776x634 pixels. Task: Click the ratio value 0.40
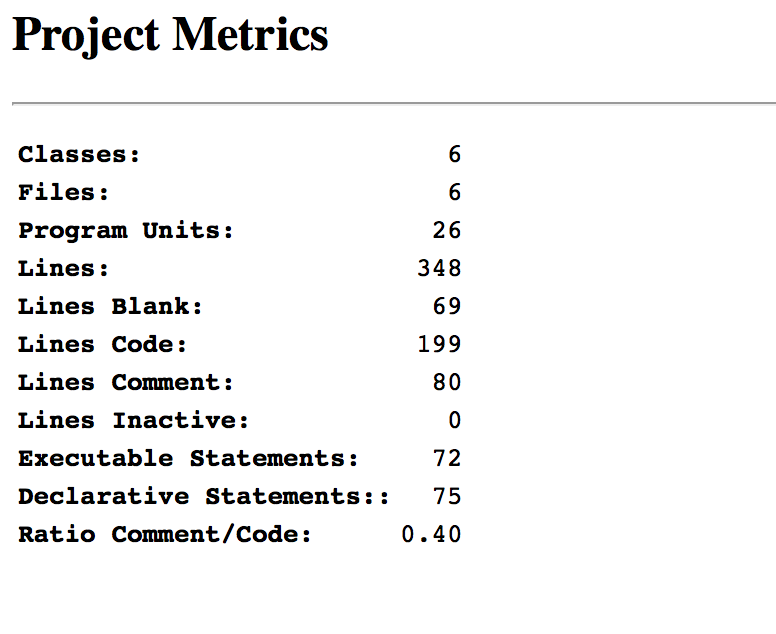431,535
